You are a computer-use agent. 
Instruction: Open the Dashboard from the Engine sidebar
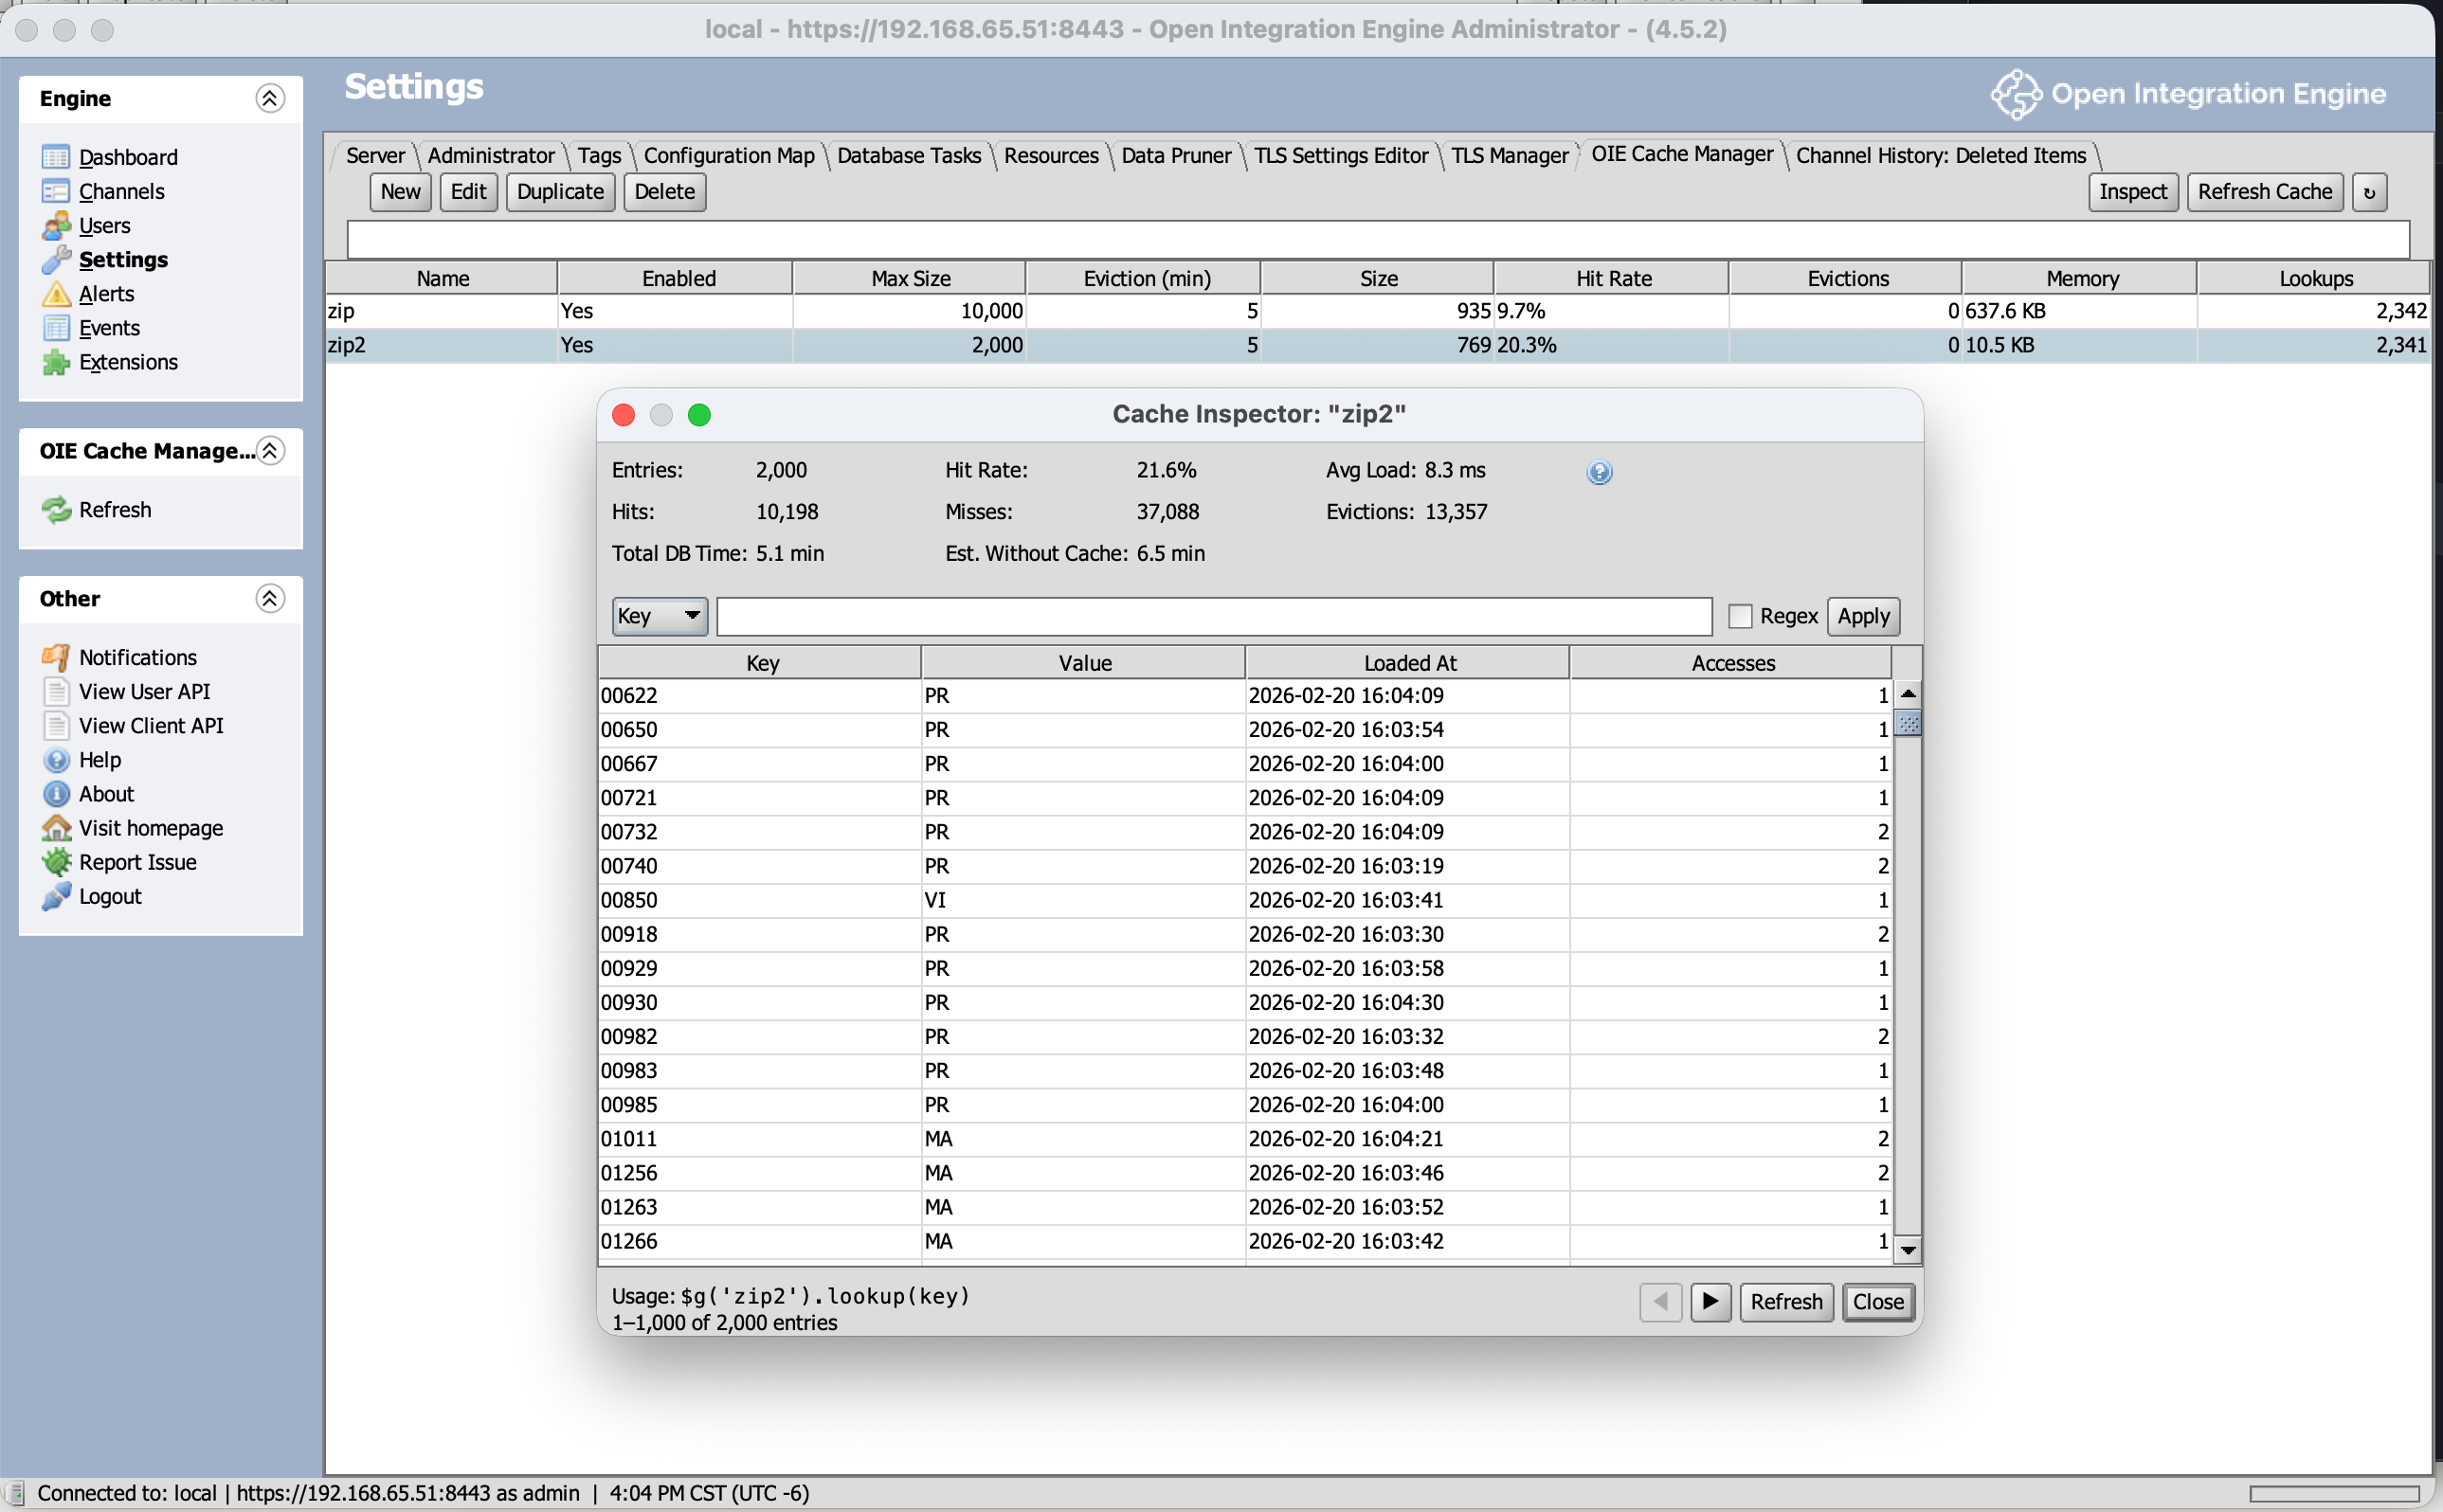click(128, 157)
